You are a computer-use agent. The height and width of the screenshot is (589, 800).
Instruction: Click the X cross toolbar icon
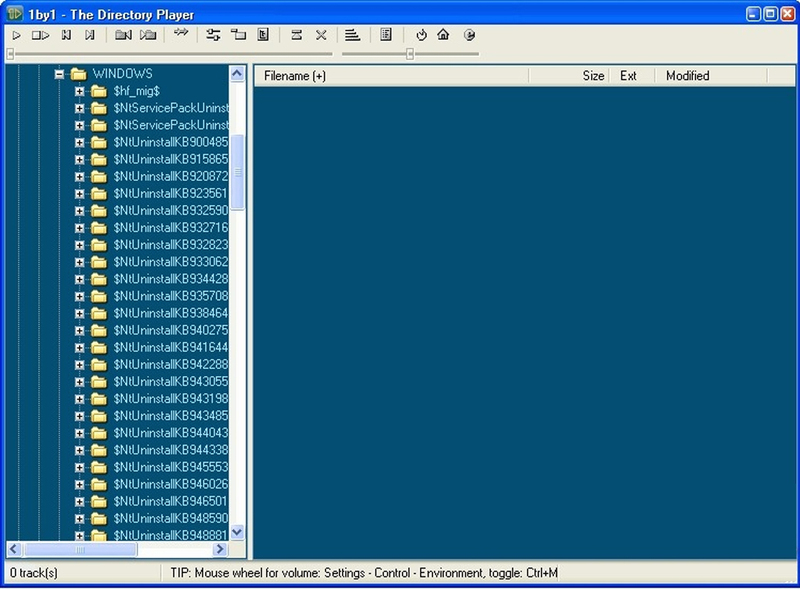pos(321,35)
